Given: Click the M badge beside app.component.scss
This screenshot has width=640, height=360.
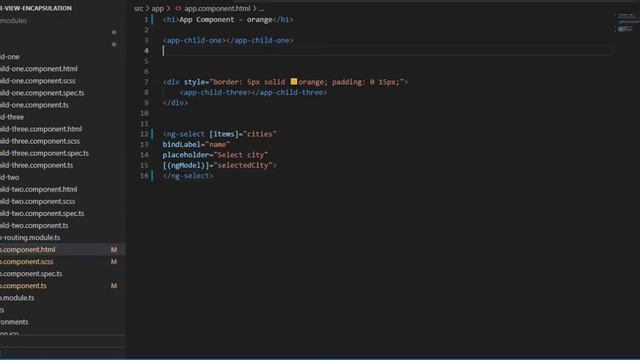Looking at the screenshot, I should (x=114, y=262).
